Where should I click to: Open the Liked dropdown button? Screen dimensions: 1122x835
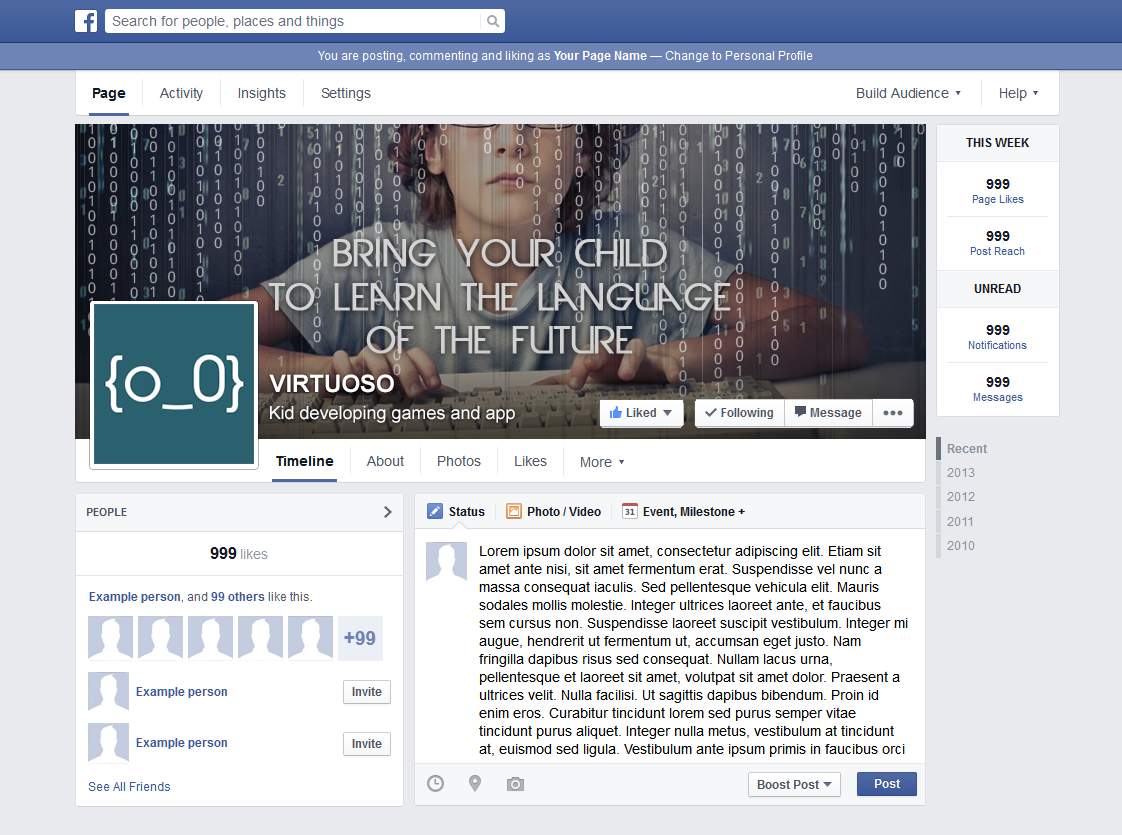click(641, 413)
